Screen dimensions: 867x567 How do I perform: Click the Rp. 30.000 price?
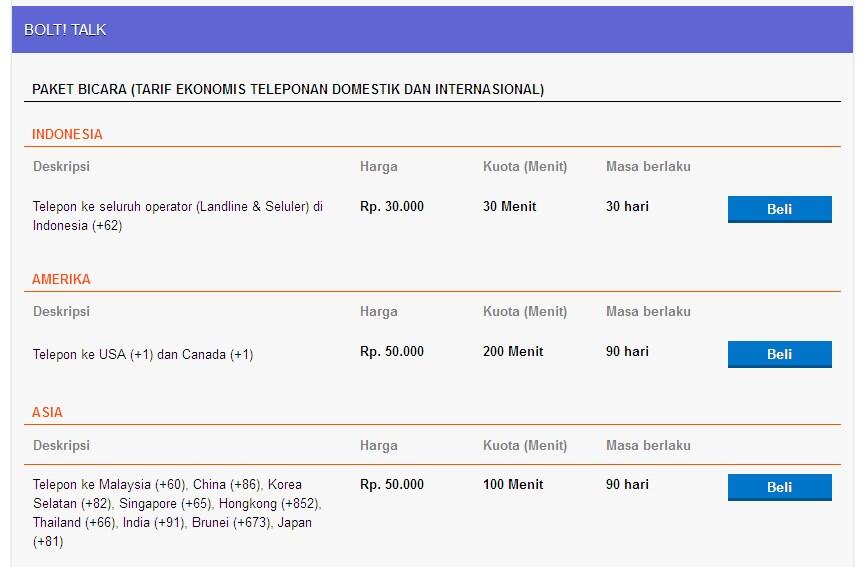392,206
